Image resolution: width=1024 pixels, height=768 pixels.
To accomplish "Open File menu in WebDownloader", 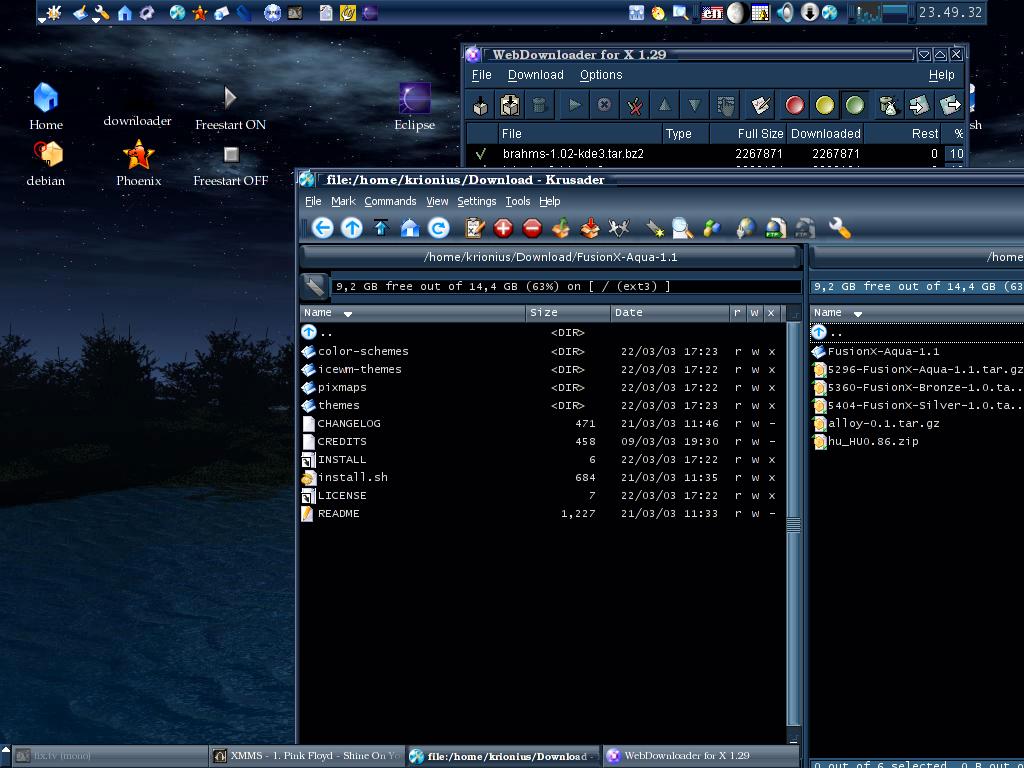I will click(481, 75).
